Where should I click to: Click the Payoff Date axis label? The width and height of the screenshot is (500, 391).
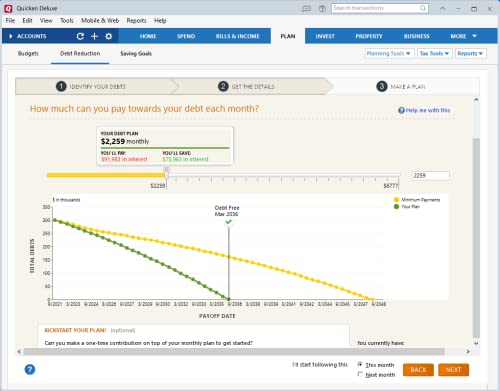pyautogui.click(x=217, y=316)
